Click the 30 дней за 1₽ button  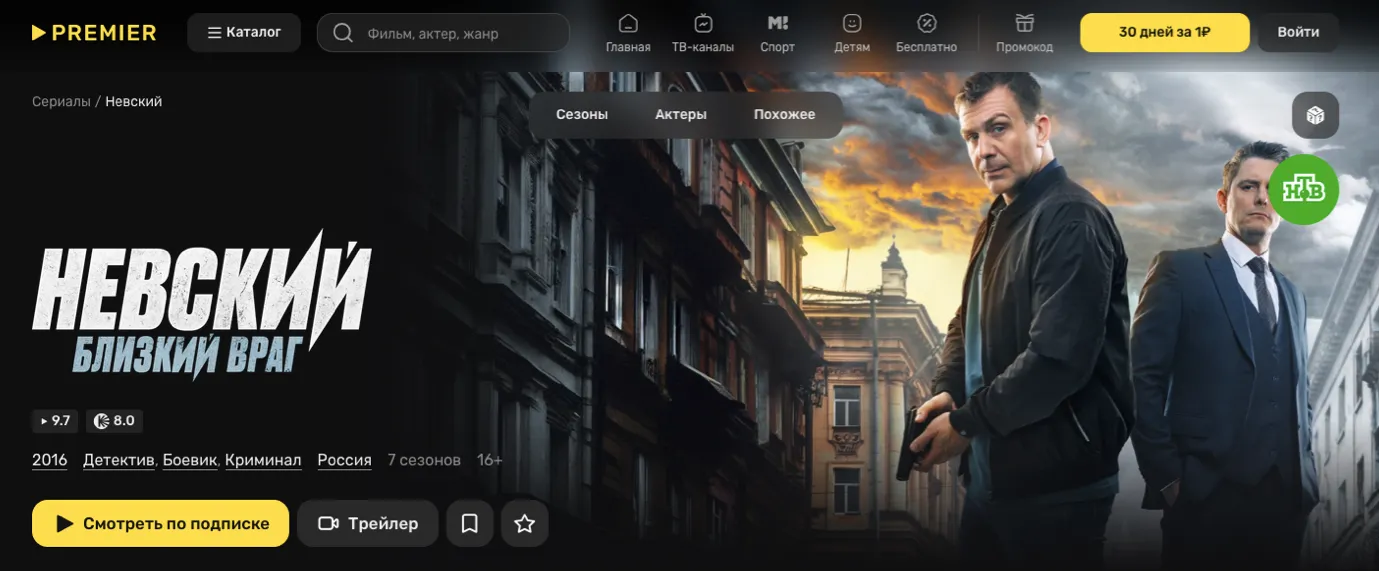point(1164,32)
